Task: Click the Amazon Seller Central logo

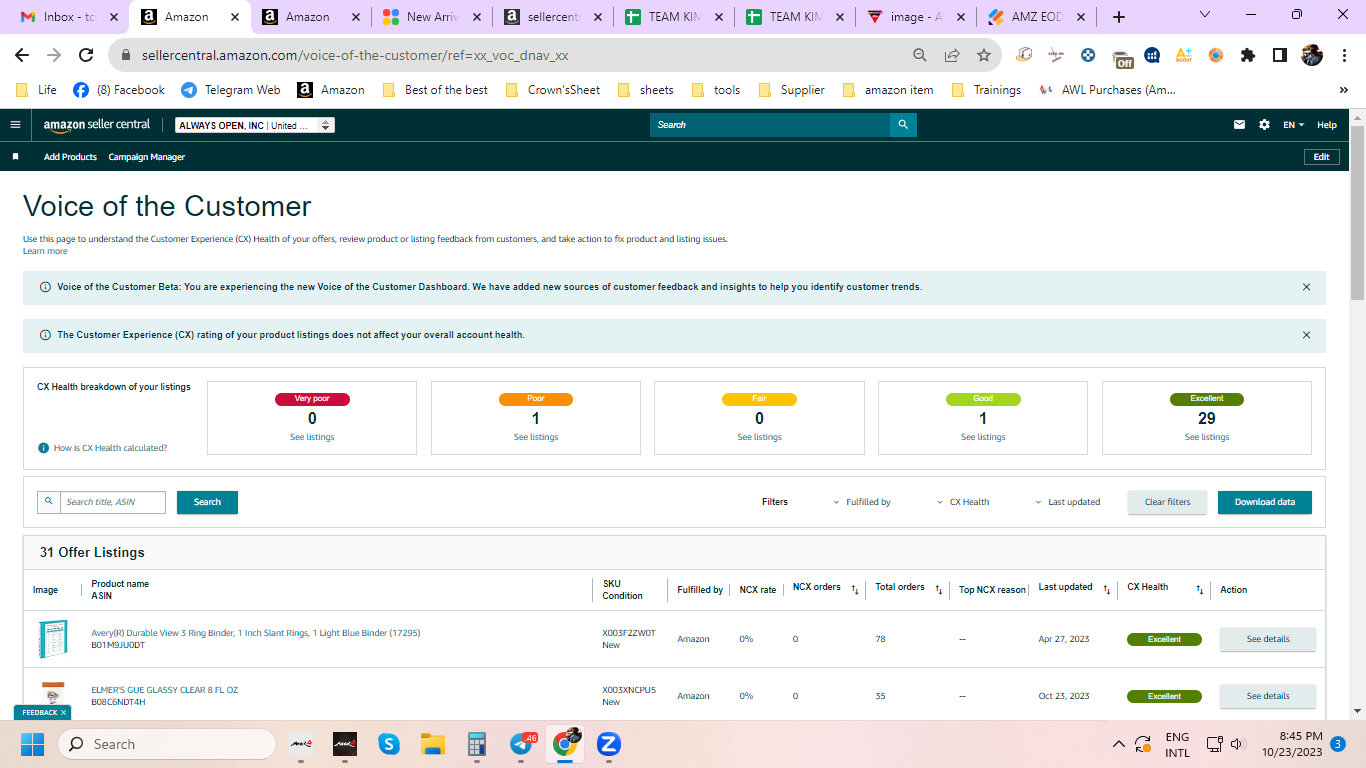Action: coord(97,125)
